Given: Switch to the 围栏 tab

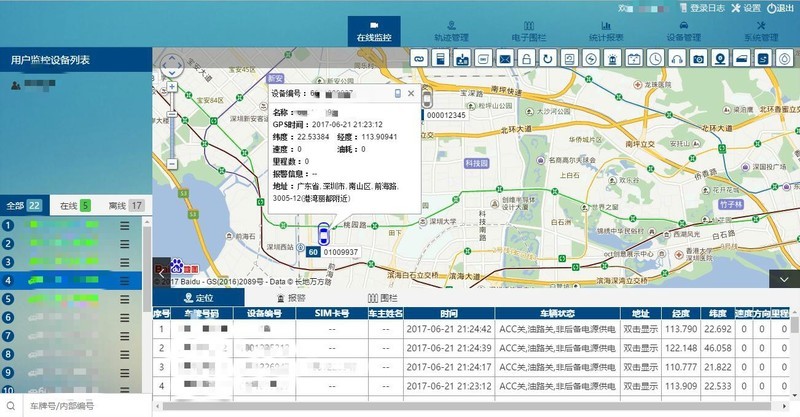Looking at the screenshot, I should tap(382, 298).
